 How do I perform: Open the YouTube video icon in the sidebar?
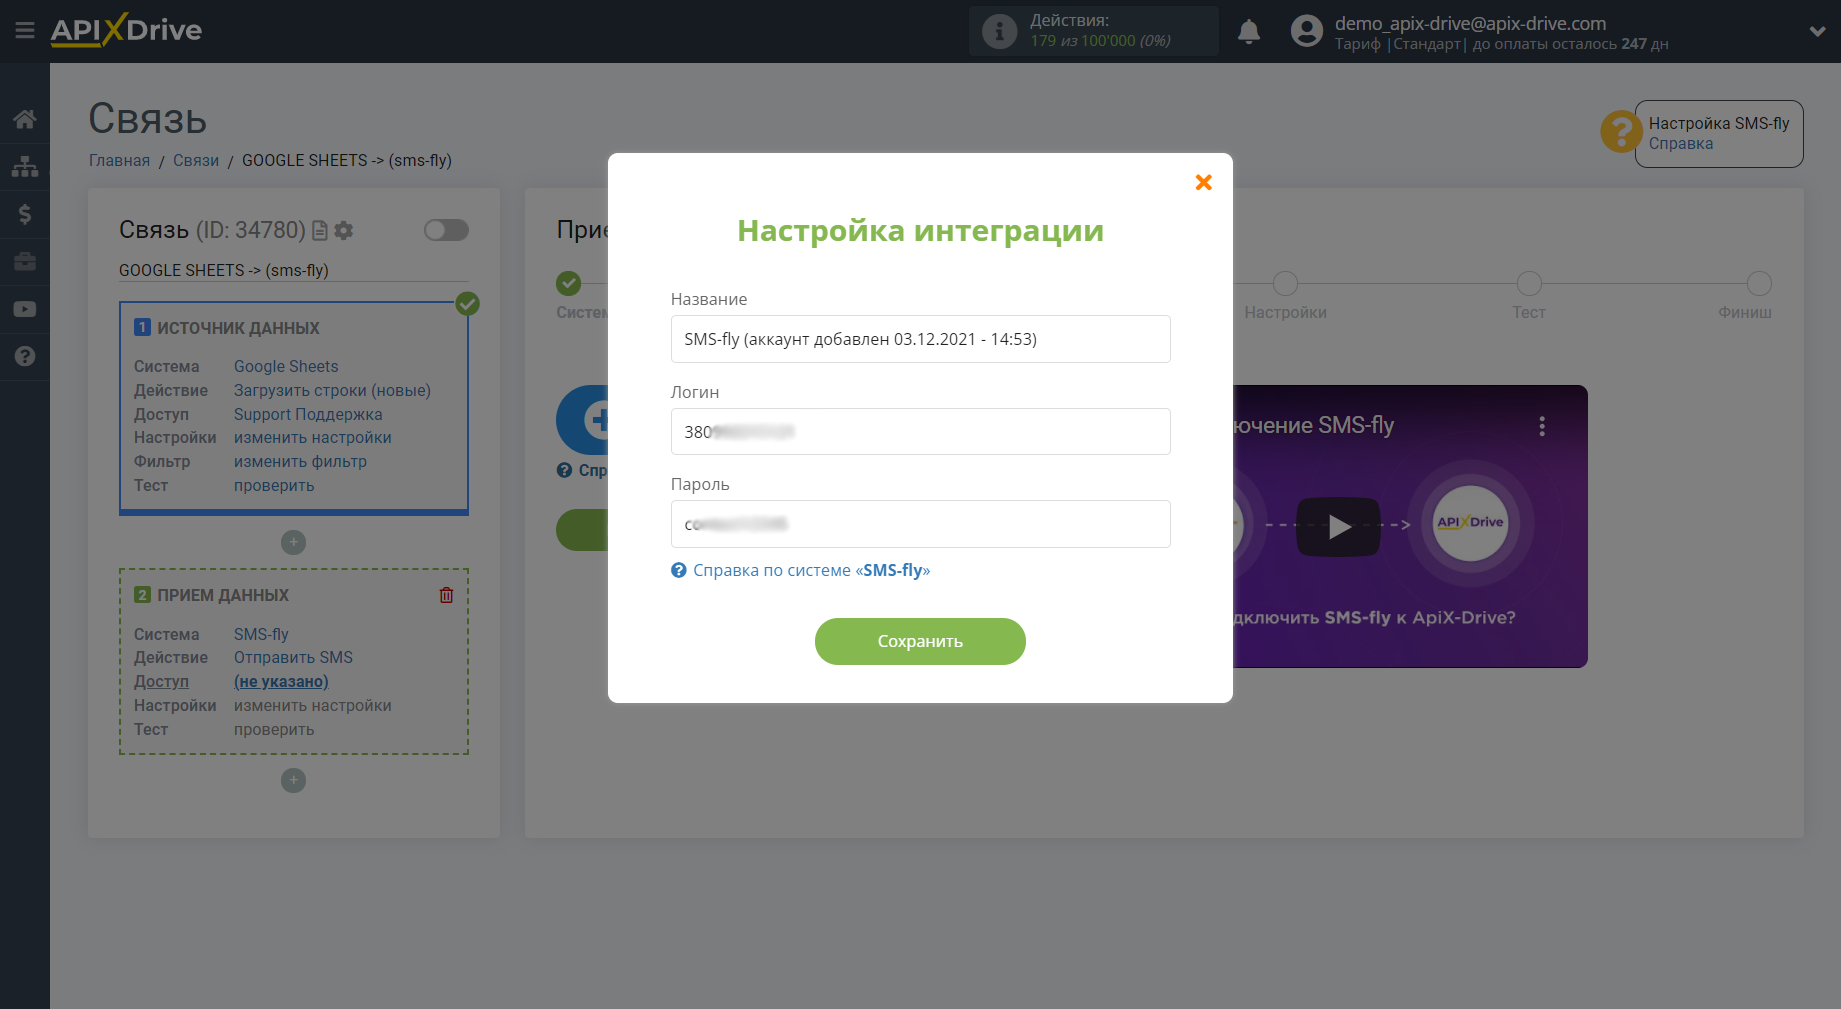tap(25, 309)
